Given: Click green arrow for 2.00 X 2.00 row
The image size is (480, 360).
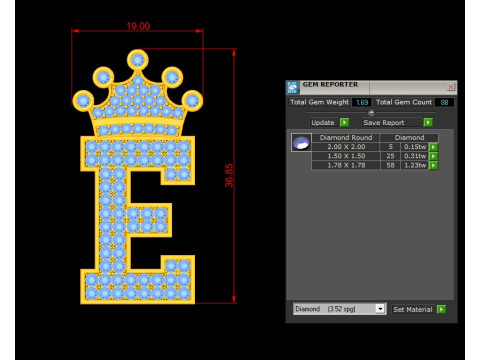Looking at the screenshot, I should [x=433, y=147].
